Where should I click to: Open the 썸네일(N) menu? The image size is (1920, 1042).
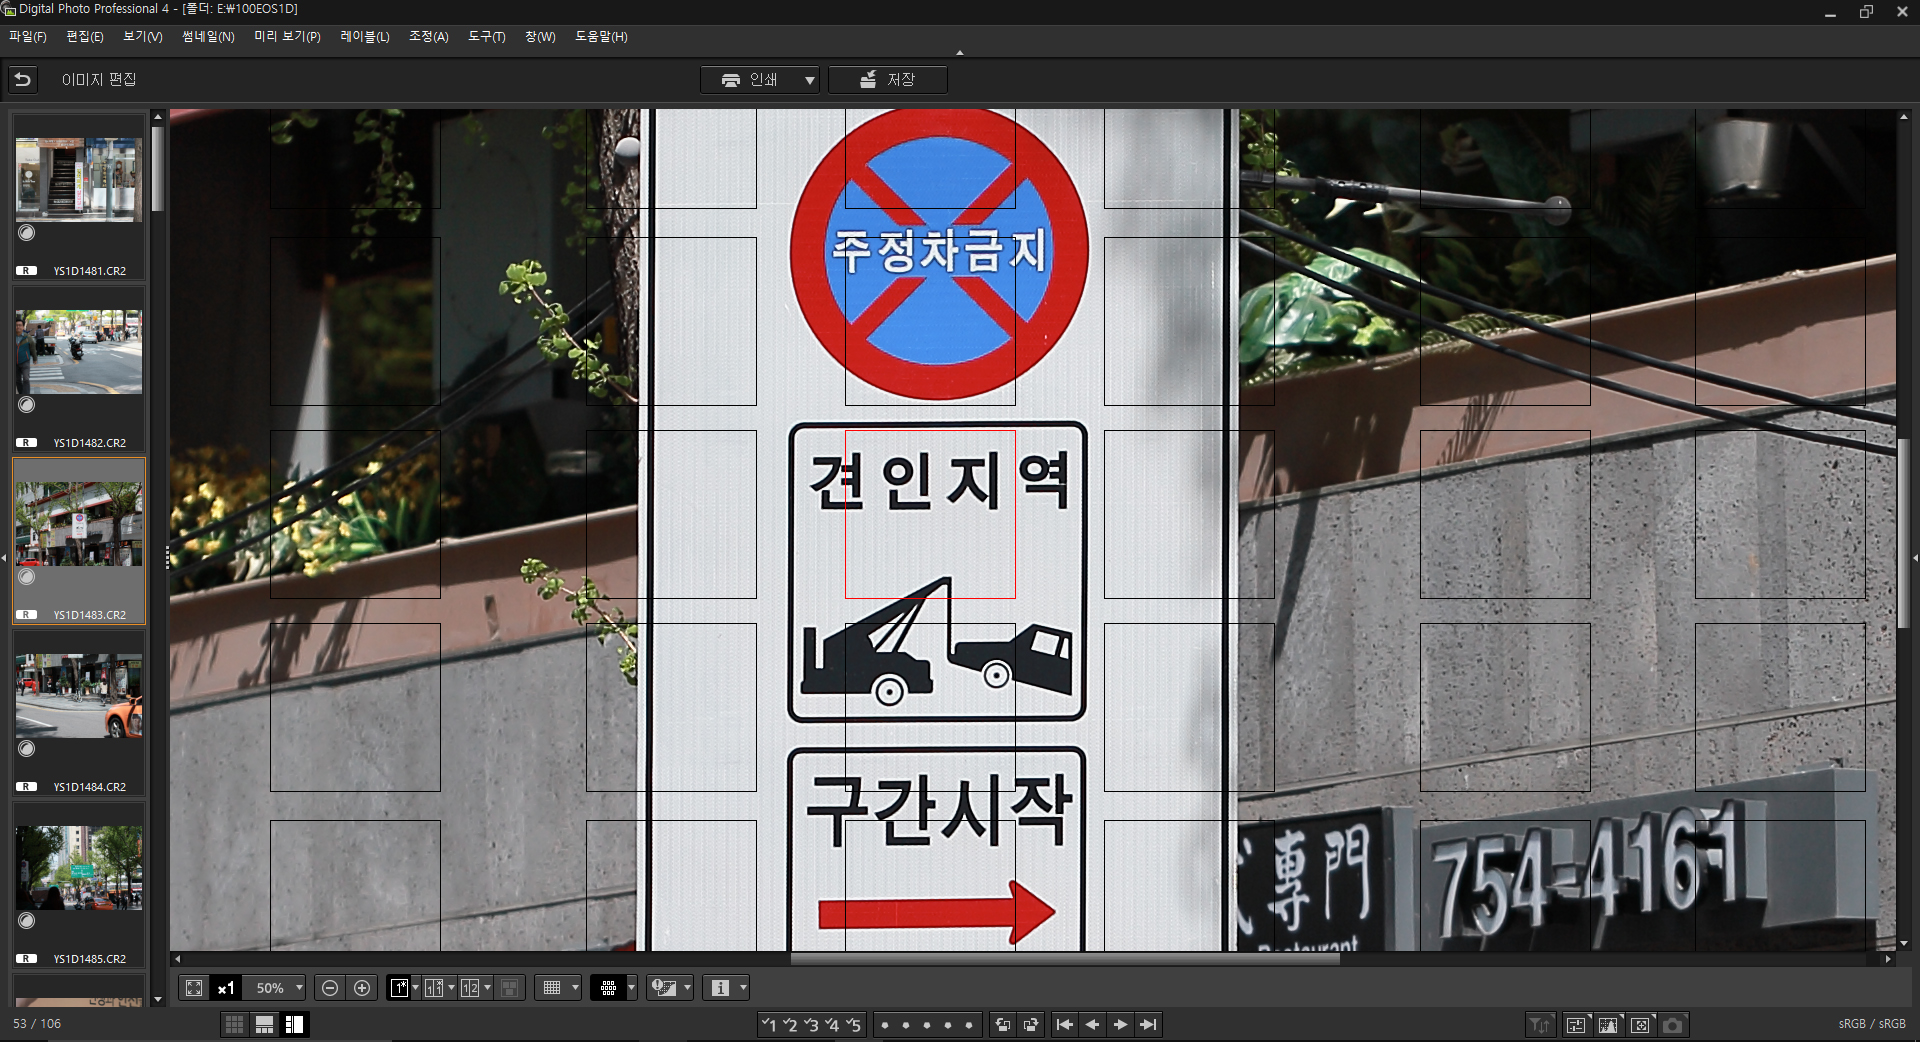(208, 37)
